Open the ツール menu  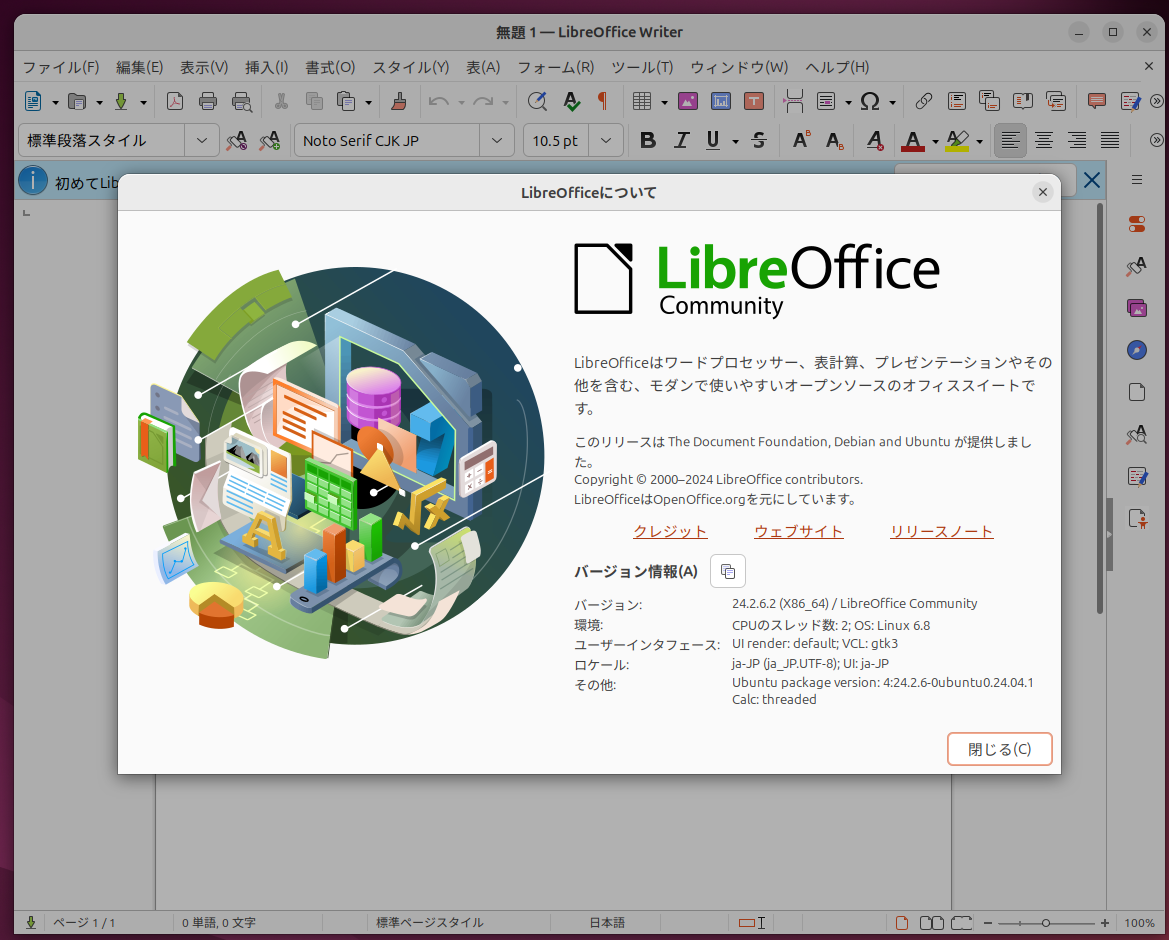642,67
